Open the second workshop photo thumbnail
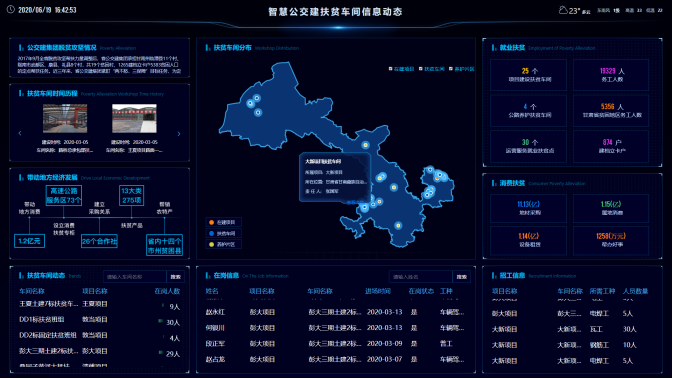This screenshot has height=379, width=673. (x=134, y=118)
